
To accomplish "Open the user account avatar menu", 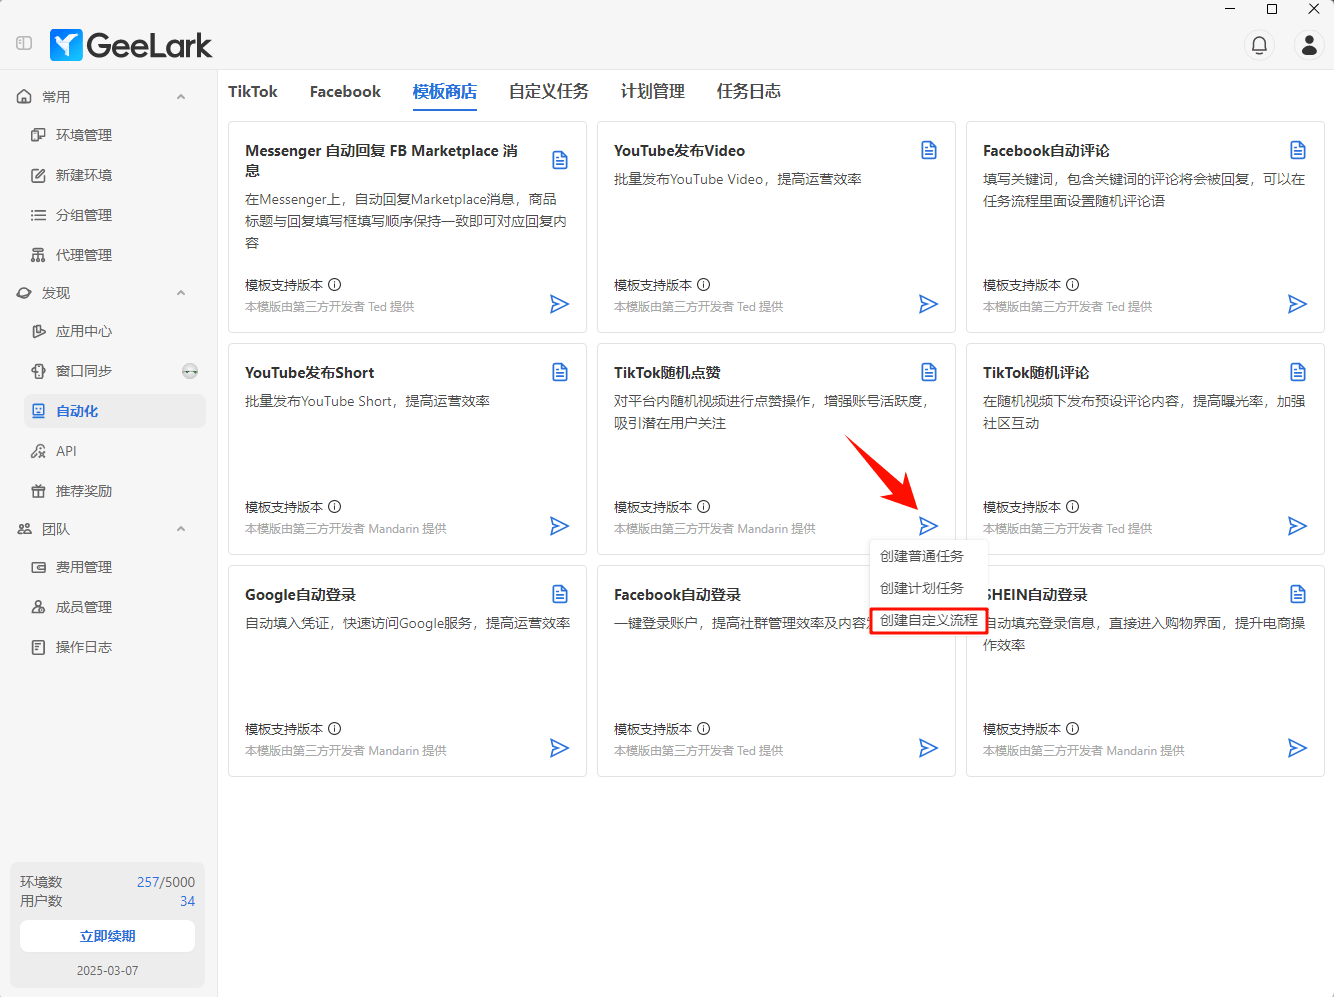I will (1309, 45).
